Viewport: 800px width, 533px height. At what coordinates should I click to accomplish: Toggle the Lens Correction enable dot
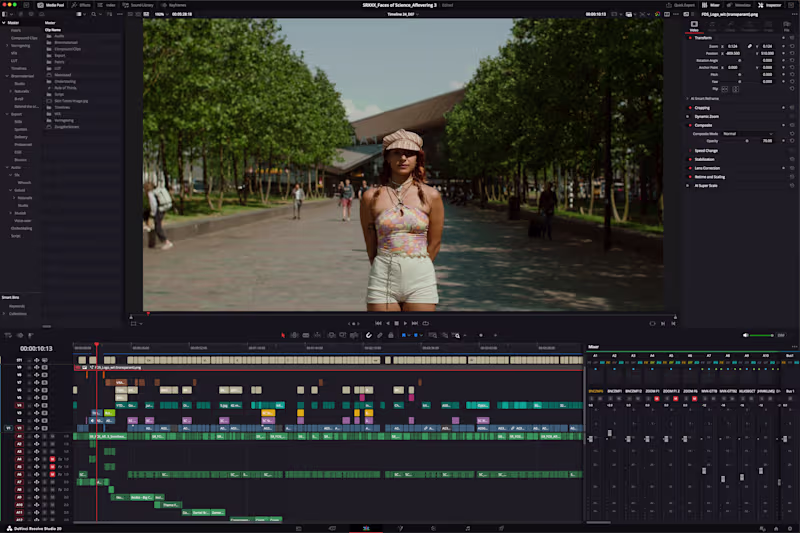(690, 168)
